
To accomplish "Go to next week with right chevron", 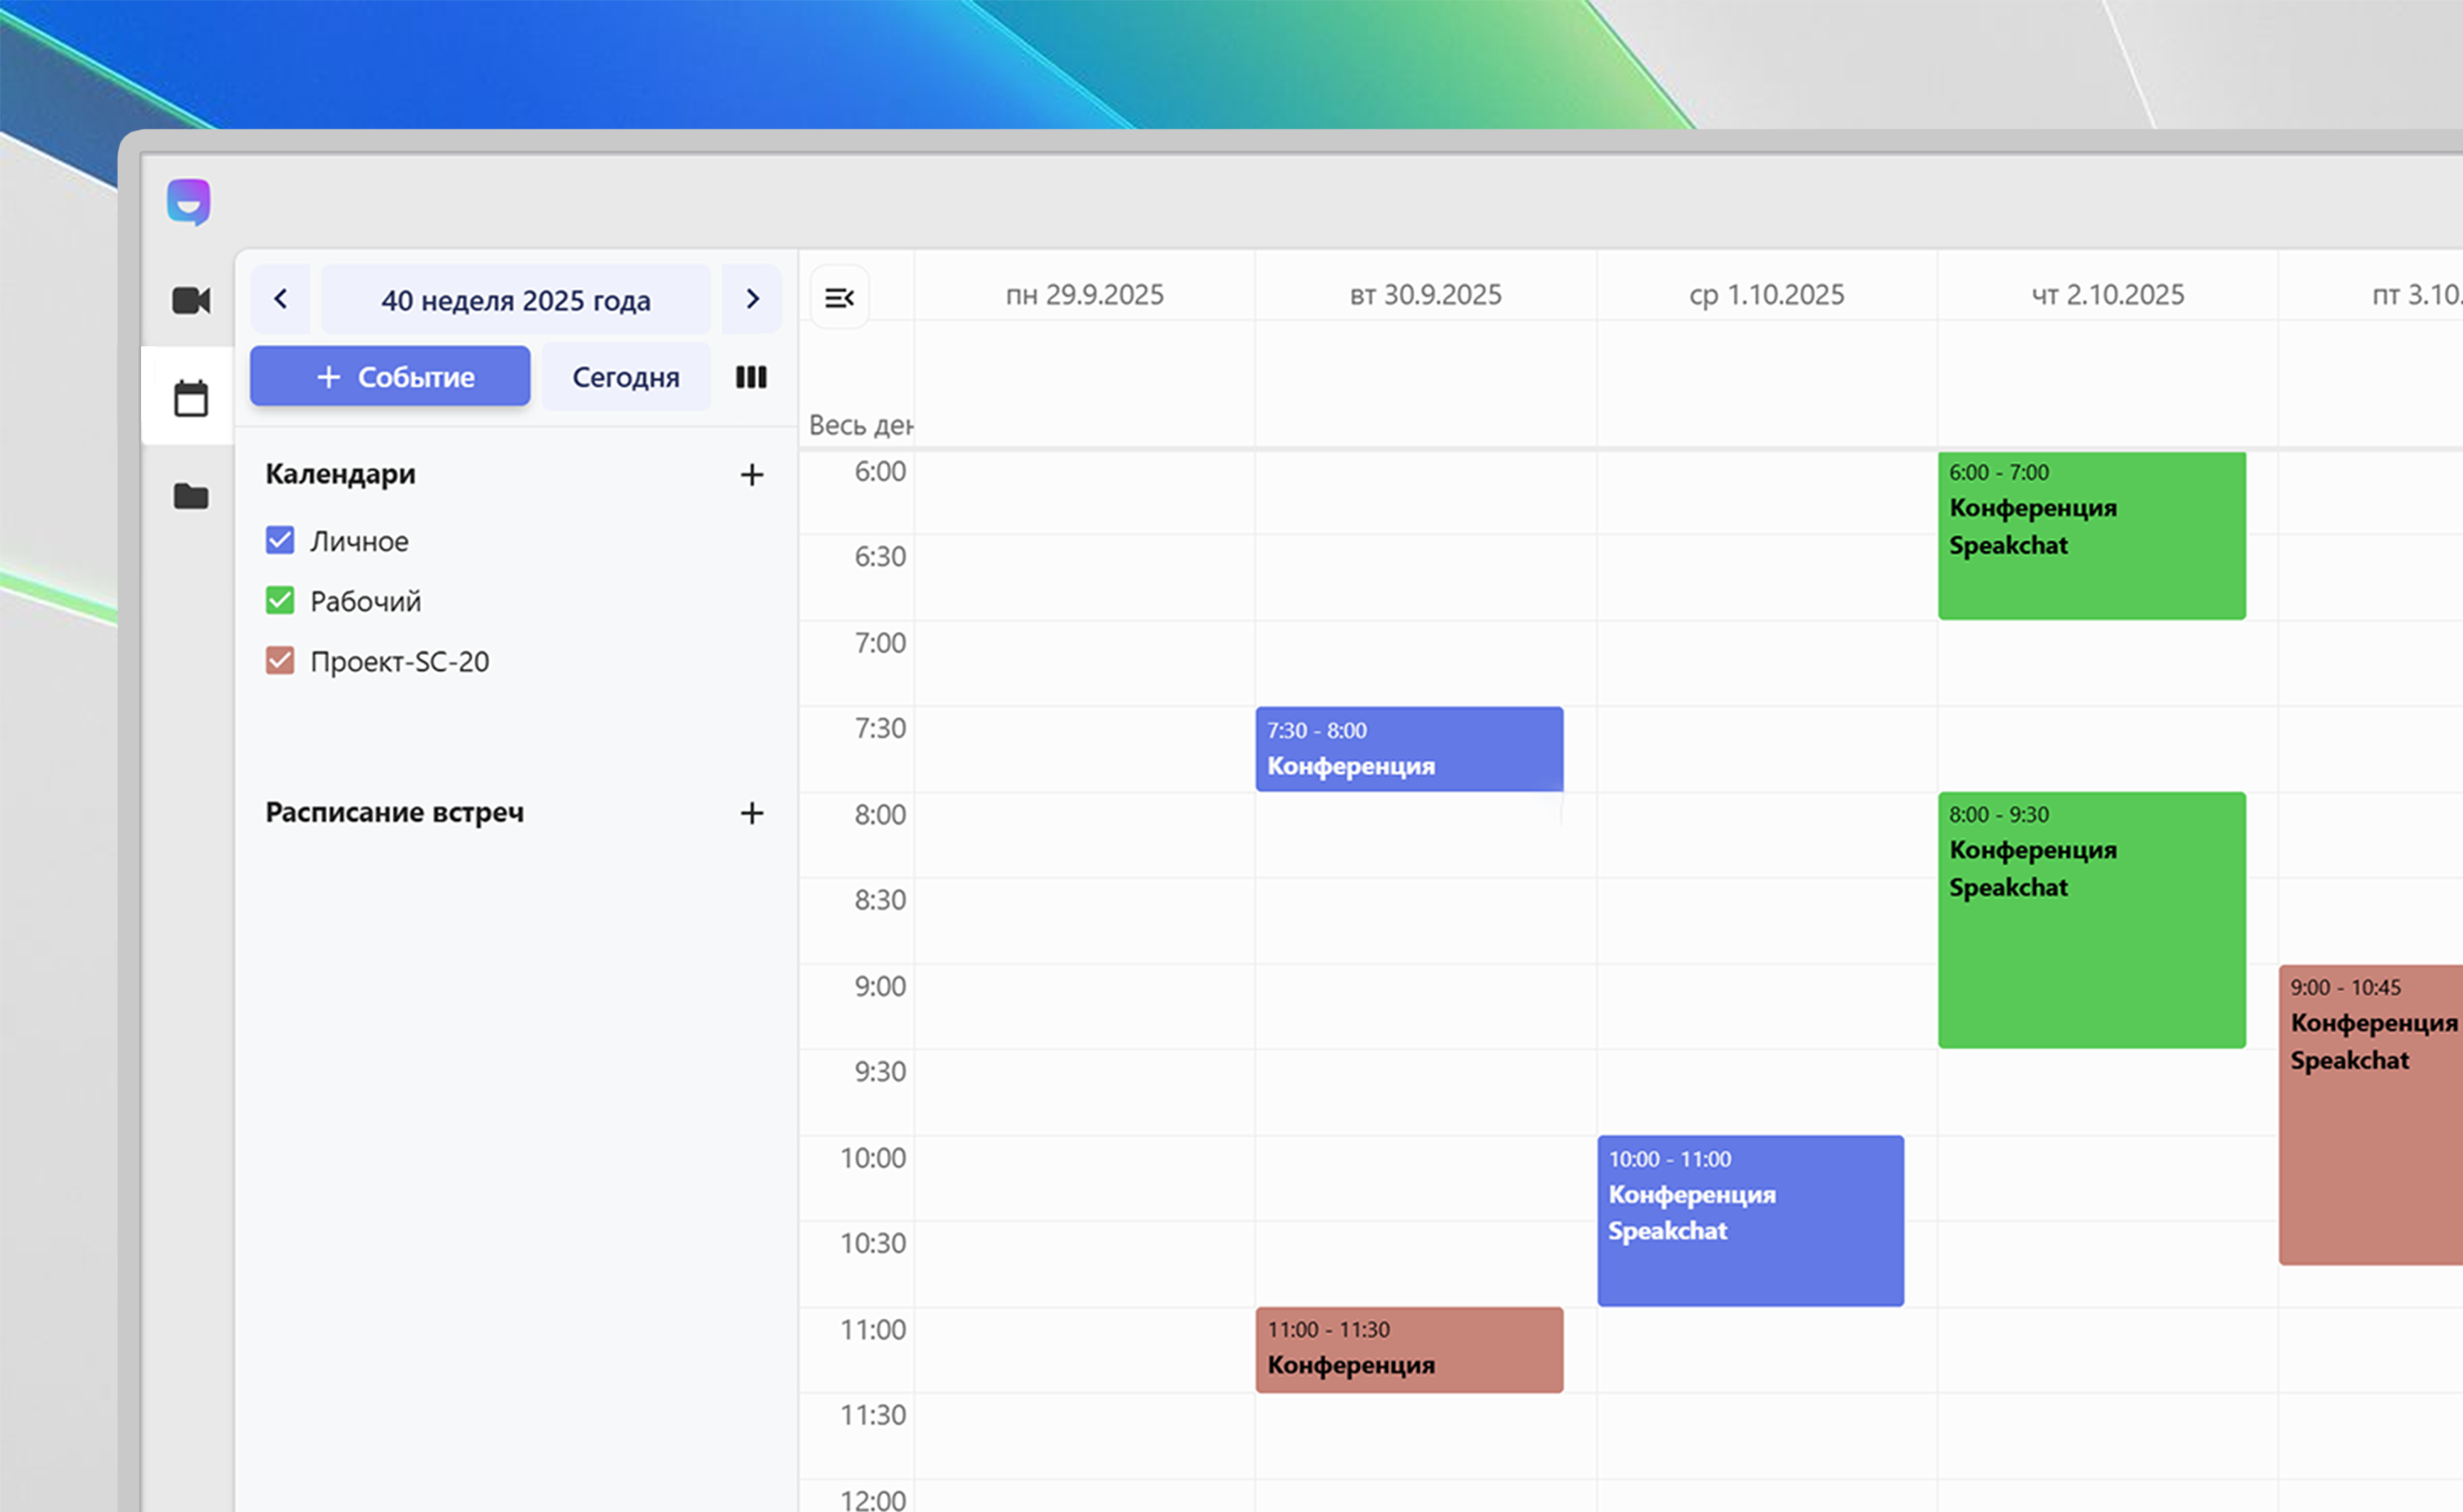I will [x=752, y=299].
